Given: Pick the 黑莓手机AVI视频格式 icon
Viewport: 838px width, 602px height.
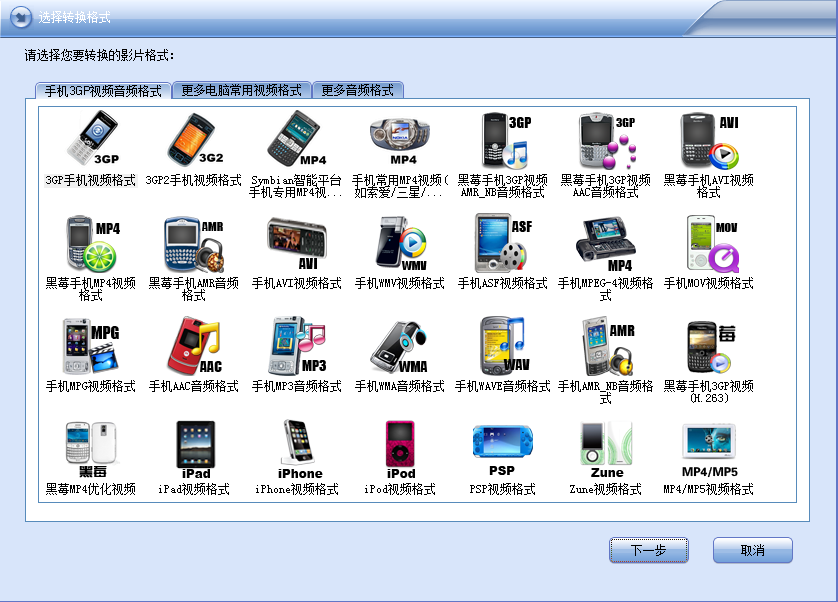Looking at the screenshot, I should click(x=710, y=140).
